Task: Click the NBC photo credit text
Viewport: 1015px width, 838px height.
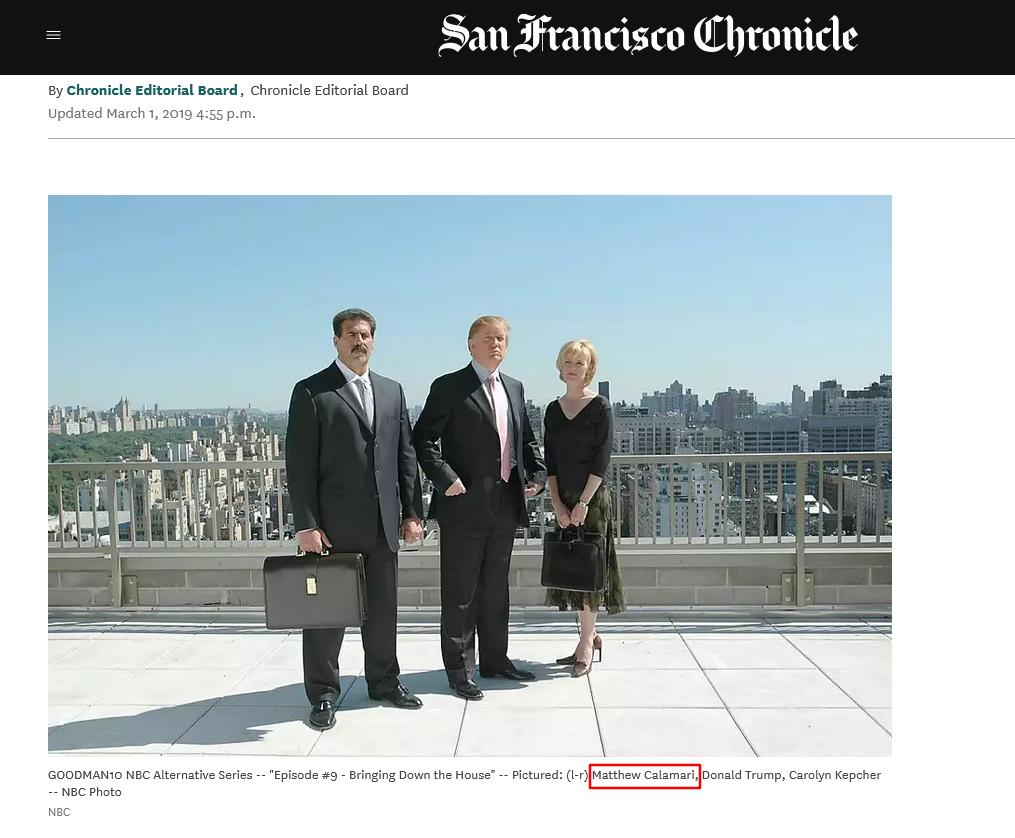Action: [59, 812]
